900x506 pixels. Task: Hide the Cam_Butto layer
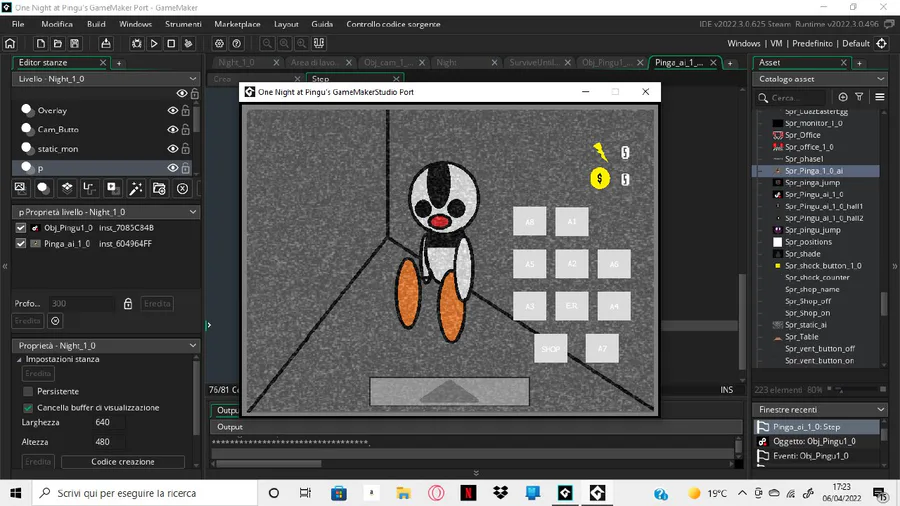click(x=172, y=130)
